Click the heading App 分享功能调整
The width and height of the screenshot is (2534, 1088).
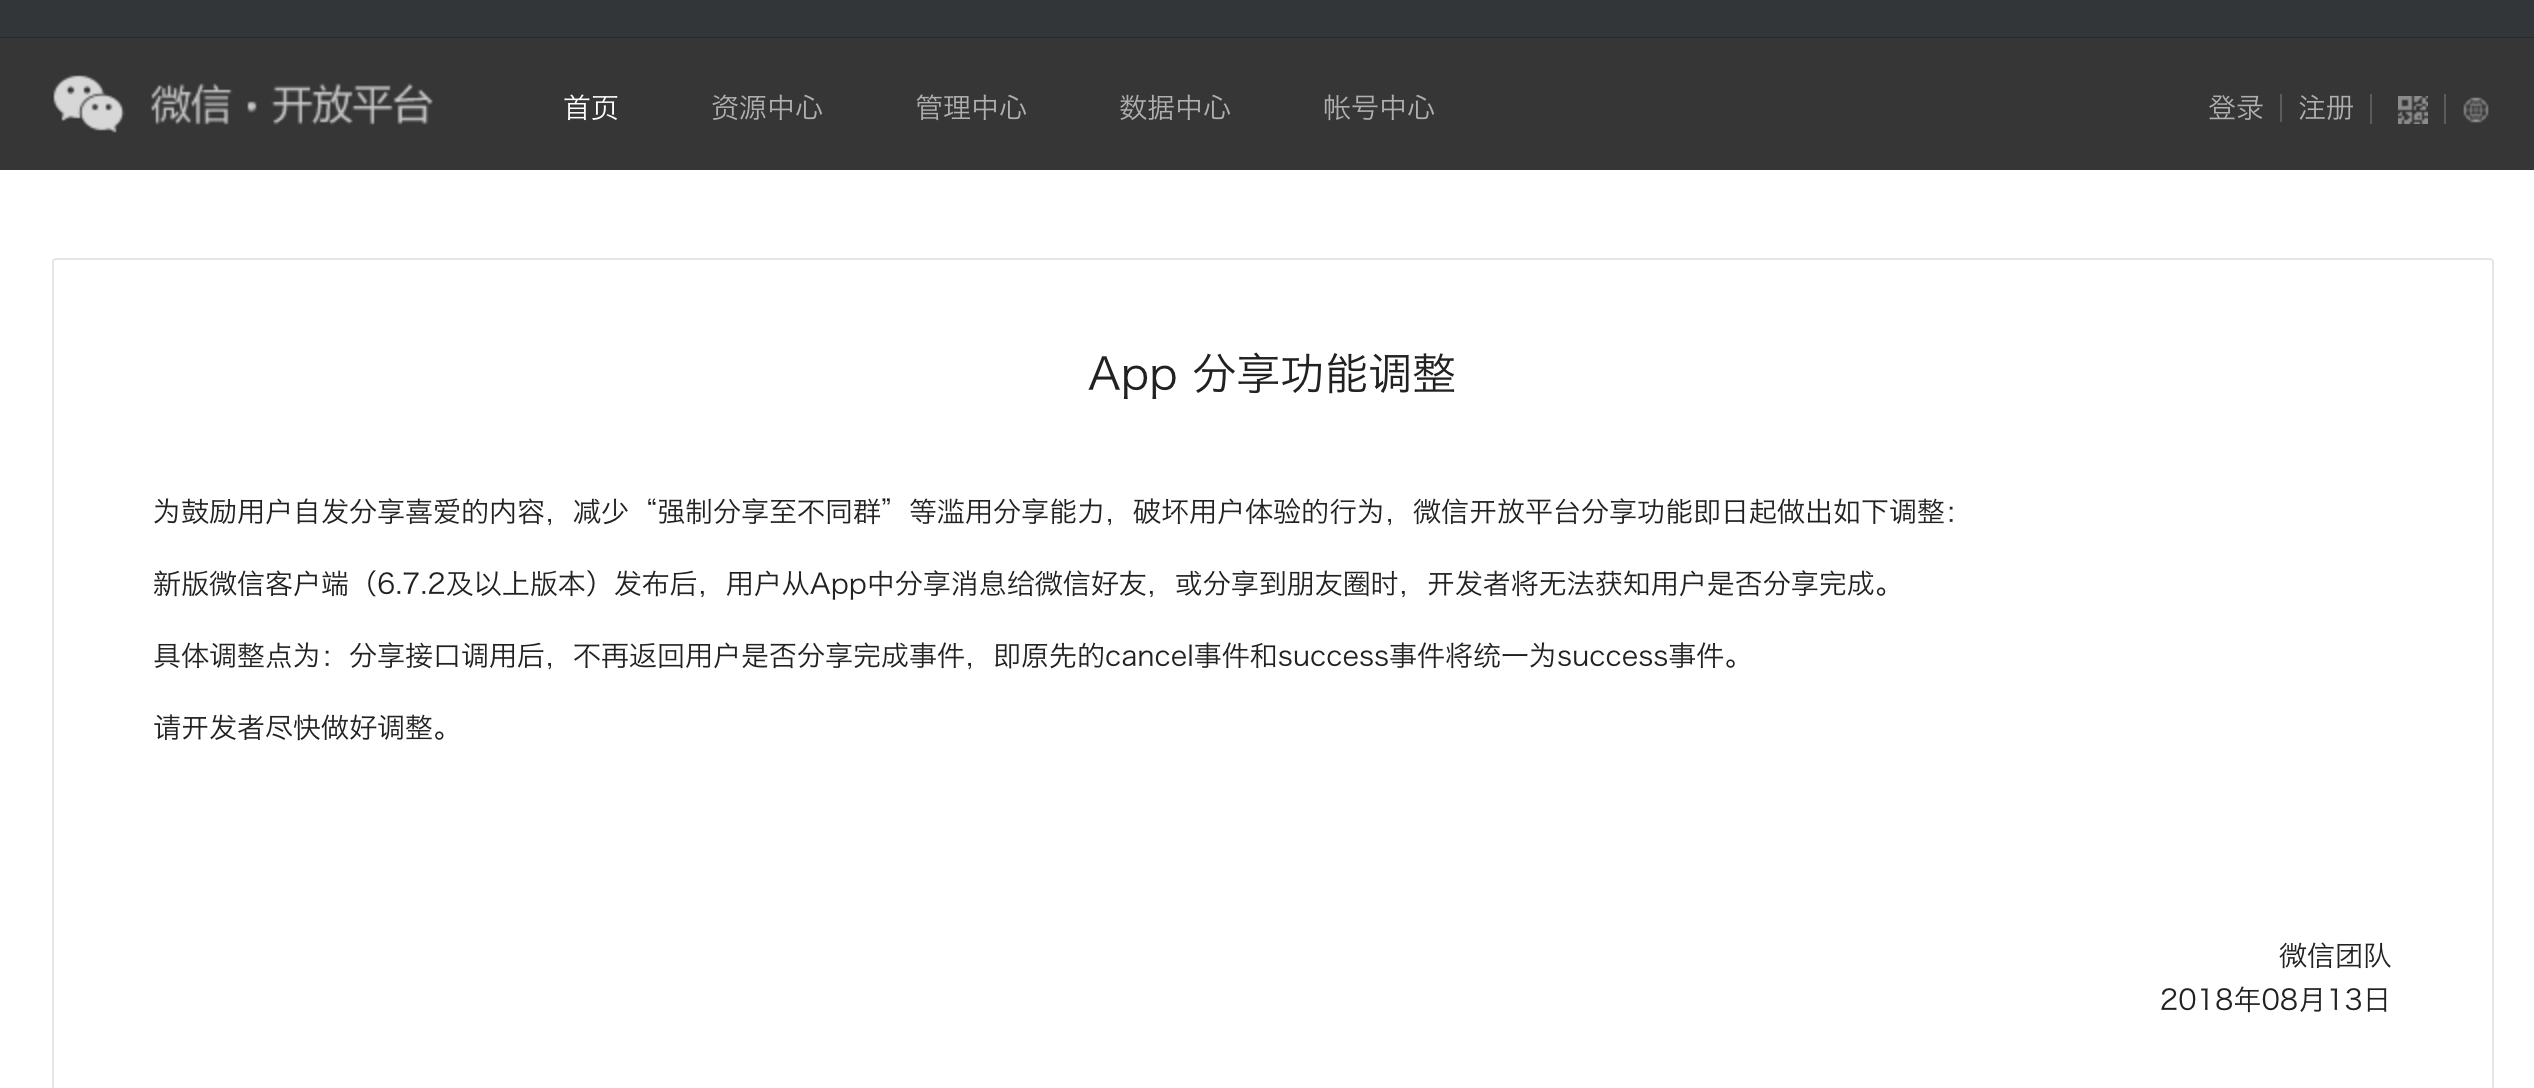(x=1271, y=374)
